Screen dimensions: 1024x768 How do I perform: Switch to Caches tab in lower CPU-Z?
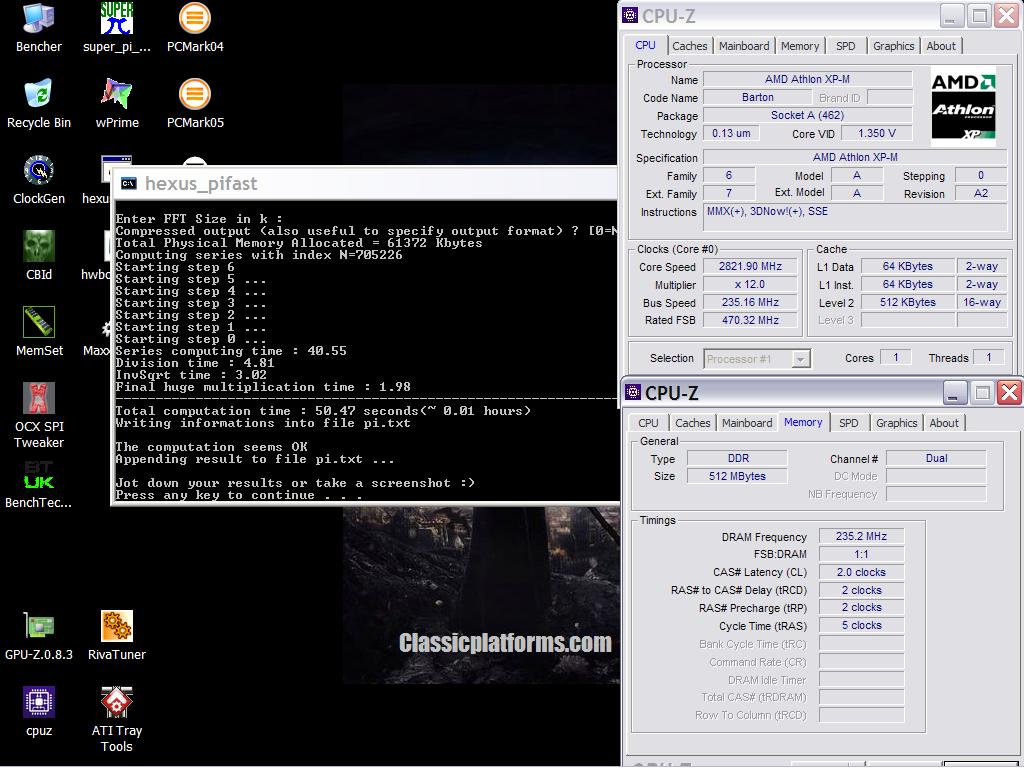point(693,423)
